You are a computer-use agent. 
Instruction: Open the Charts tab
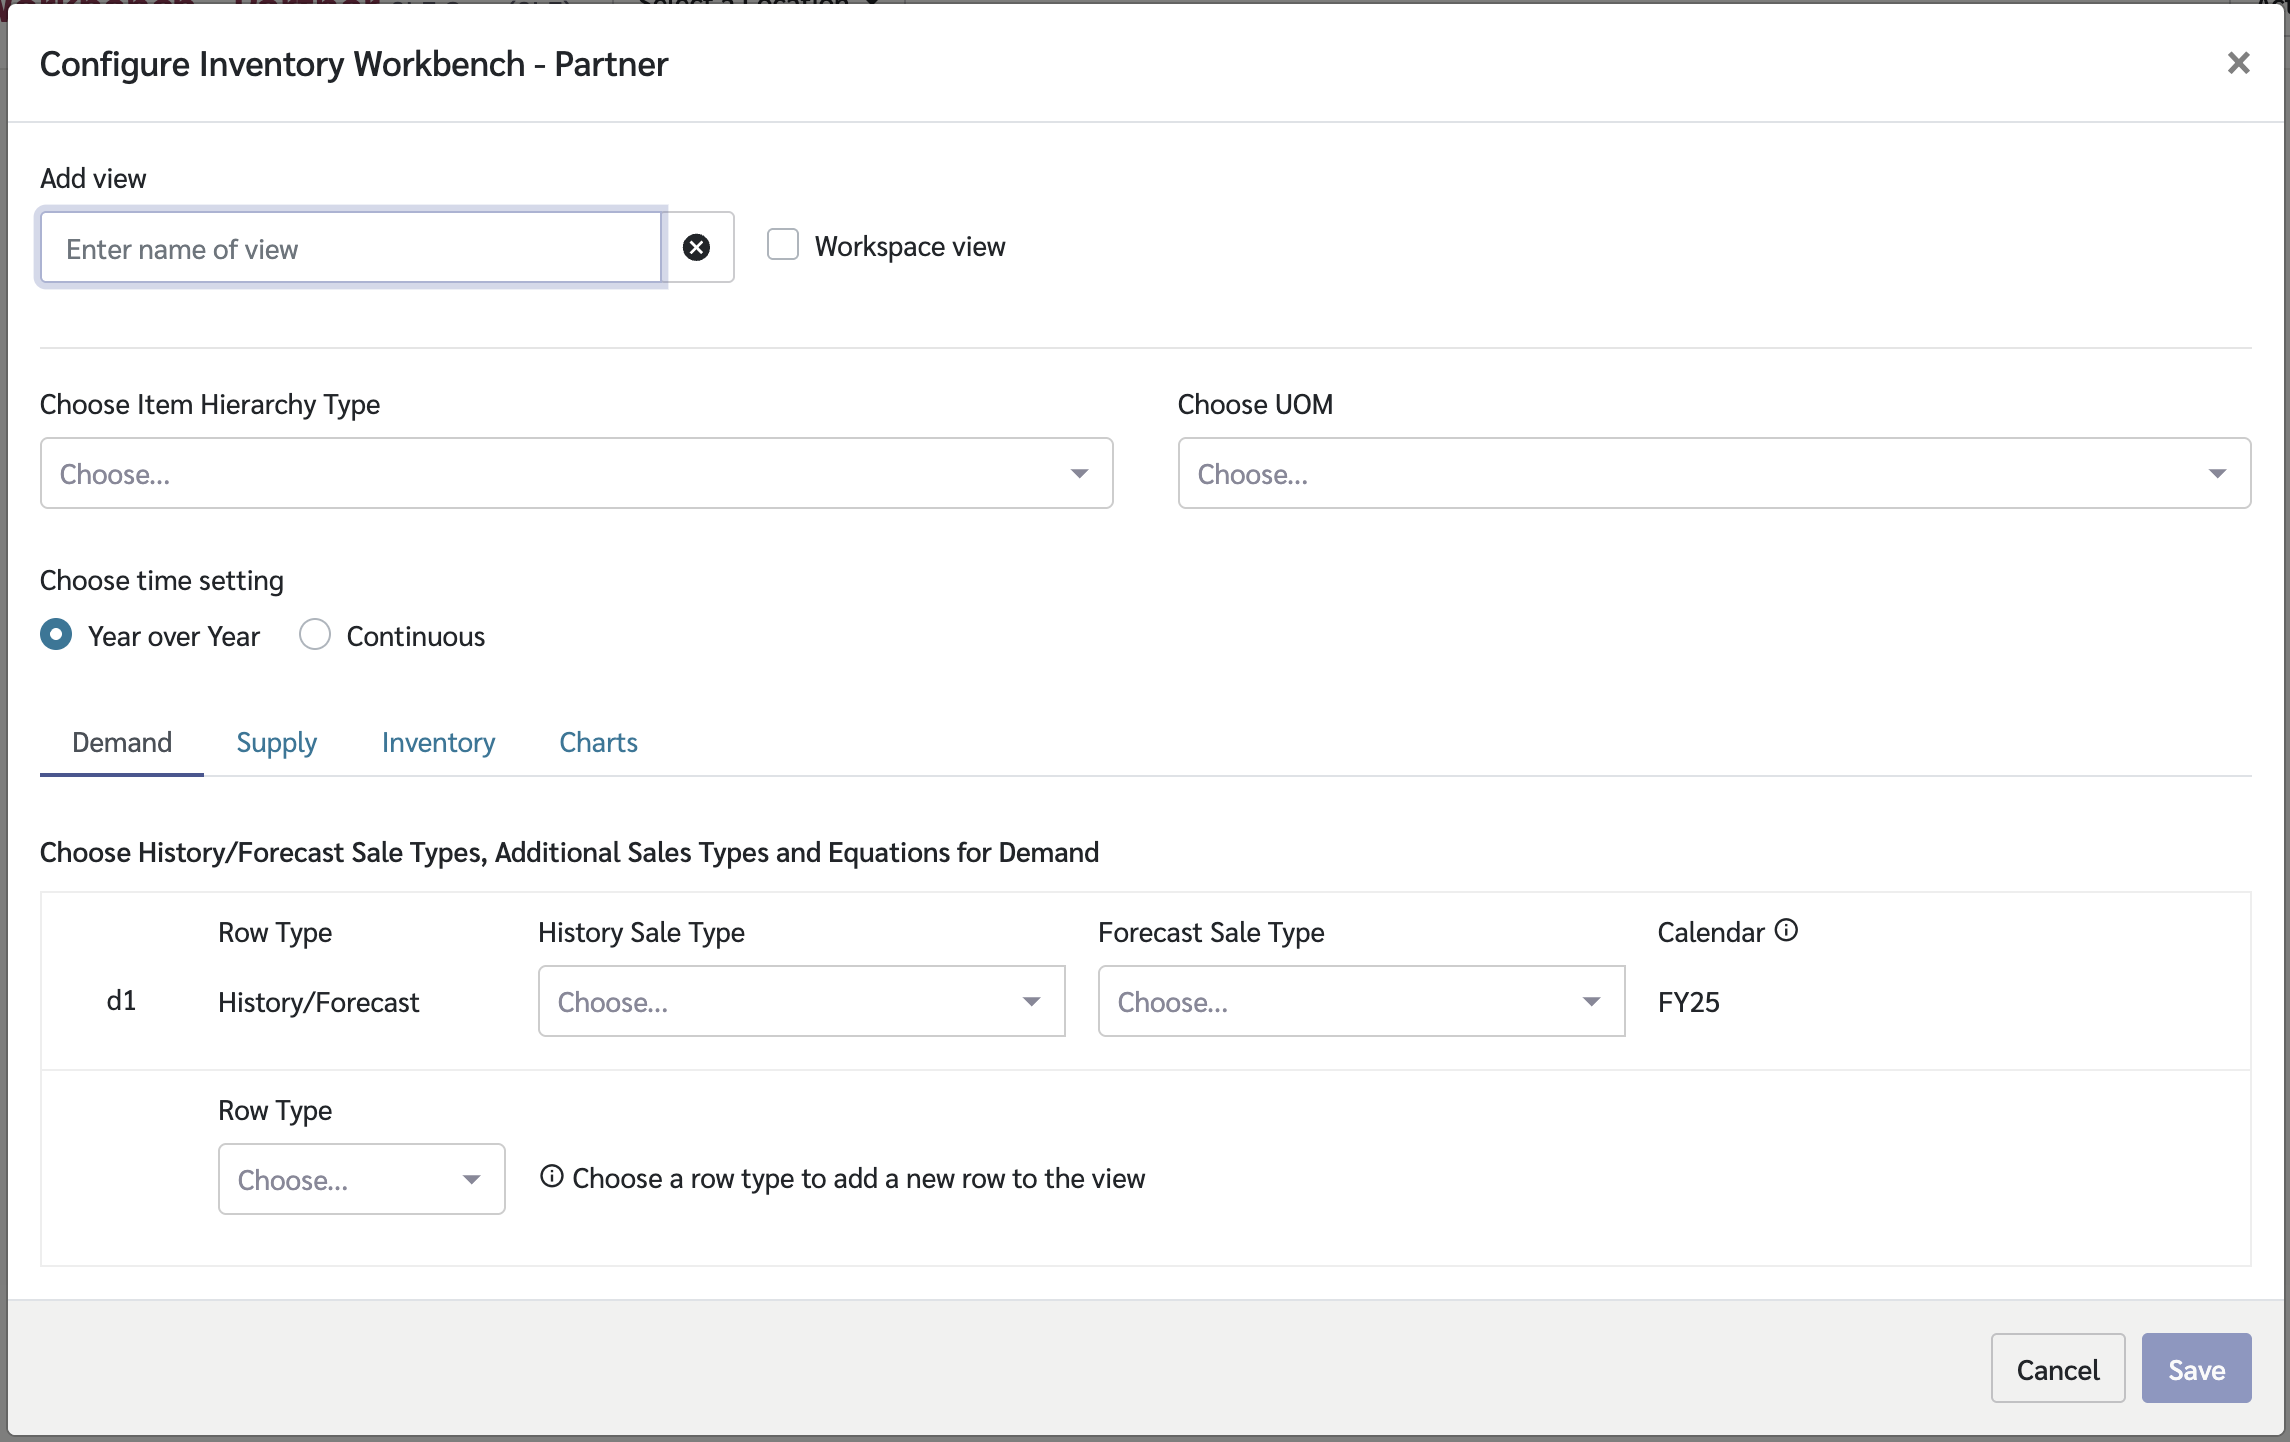coord(598,743)
